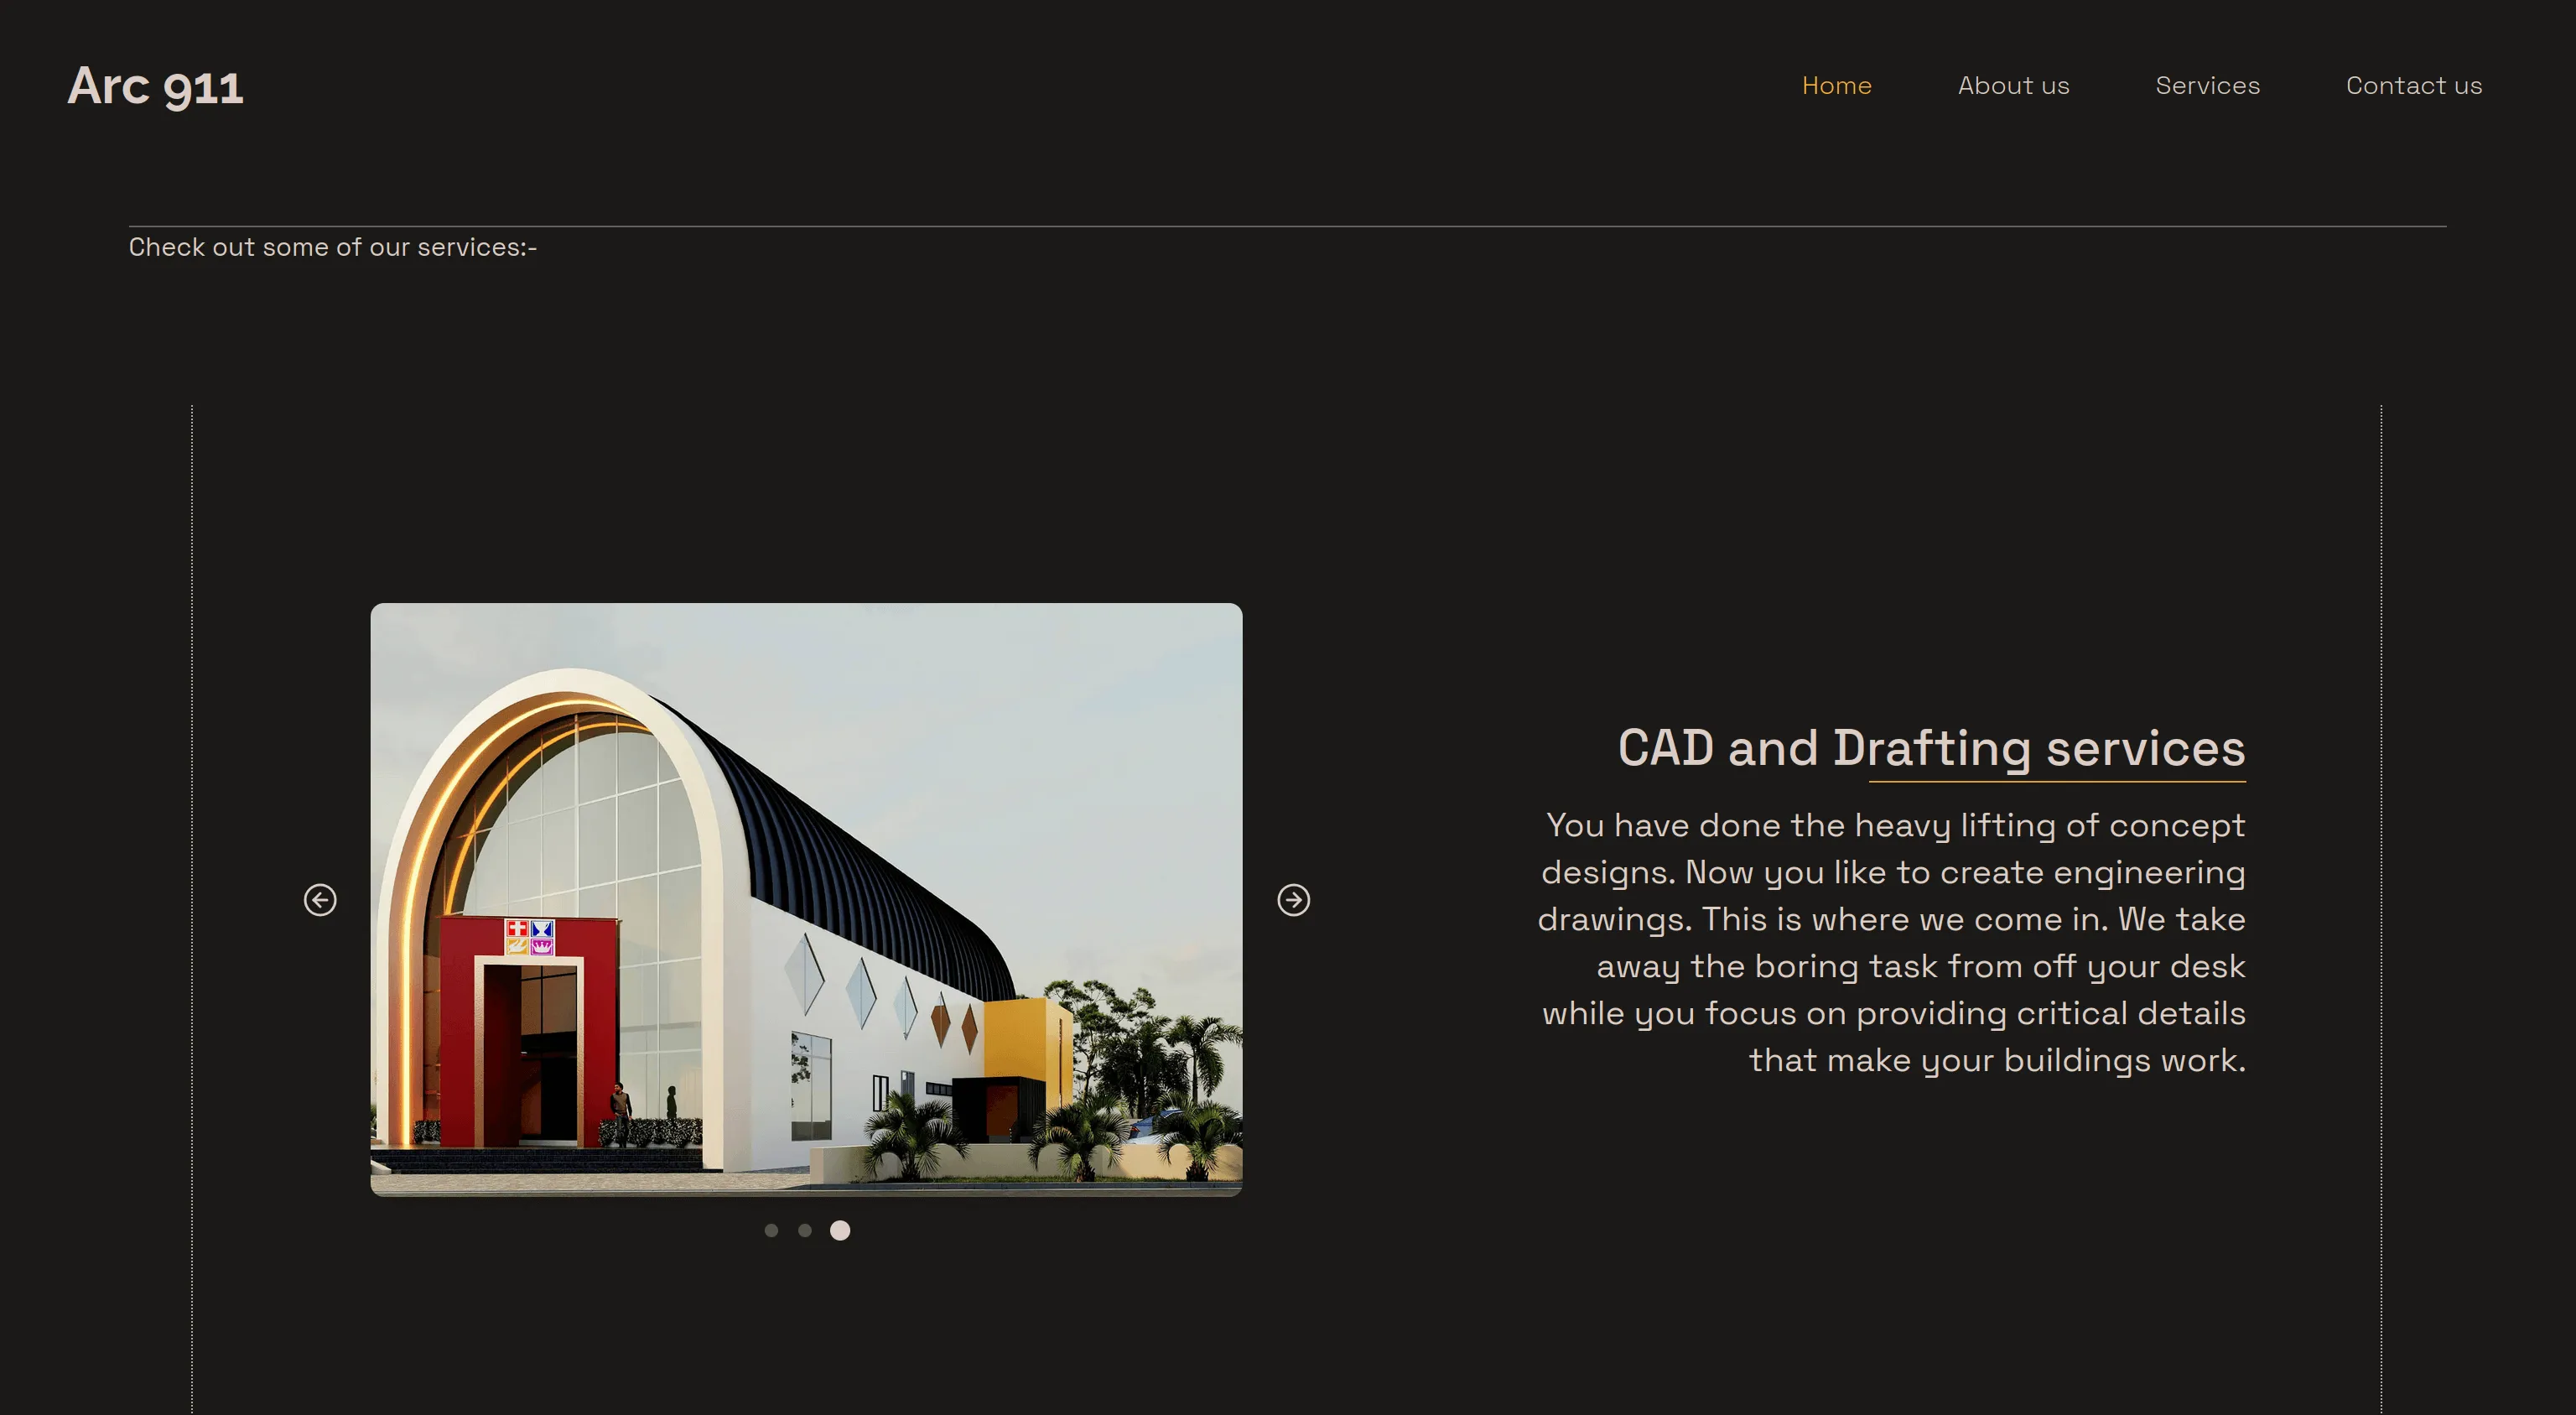
Task: Navigate to Contact us
Action: pos(2413,86)
